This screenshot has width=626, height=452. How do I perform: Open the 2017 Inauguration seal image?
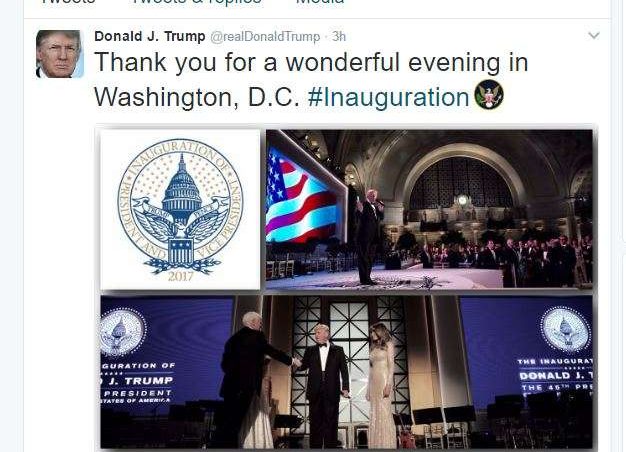[x=180, y=209]
